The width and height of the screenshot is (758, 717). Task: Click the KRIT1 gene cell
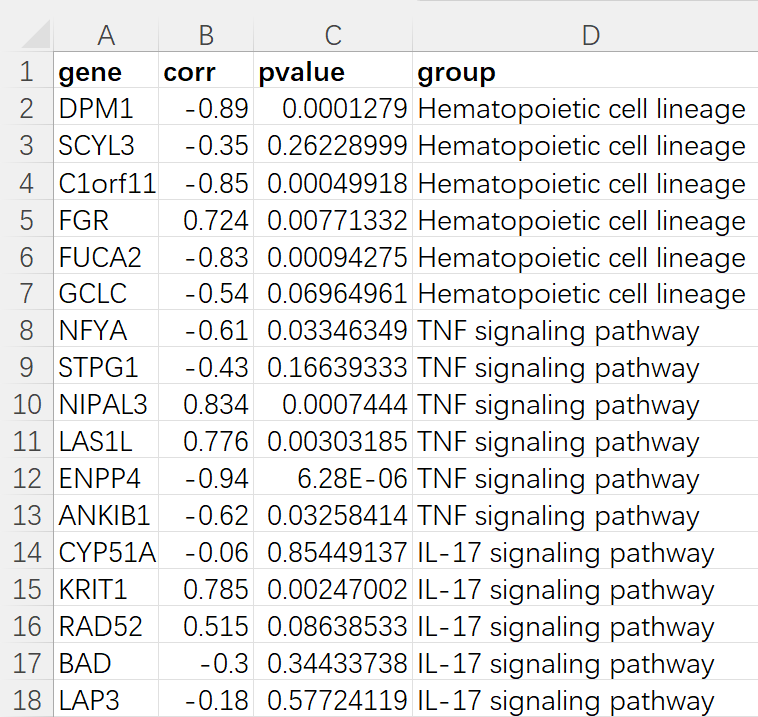106,590
